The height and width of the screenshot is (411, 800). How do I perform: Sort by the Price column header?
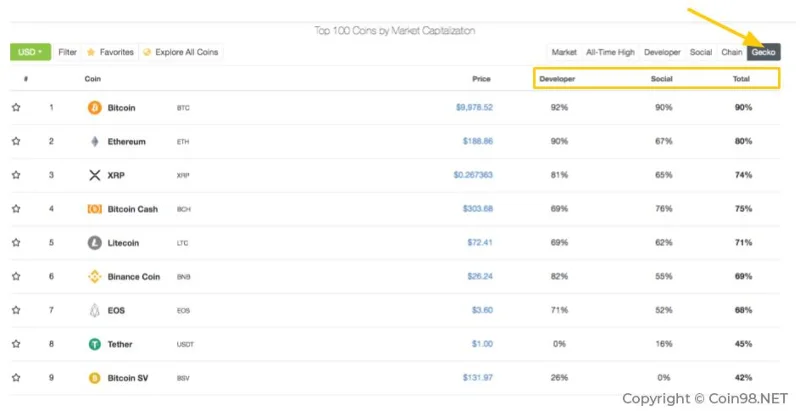[x=481, y=79]
